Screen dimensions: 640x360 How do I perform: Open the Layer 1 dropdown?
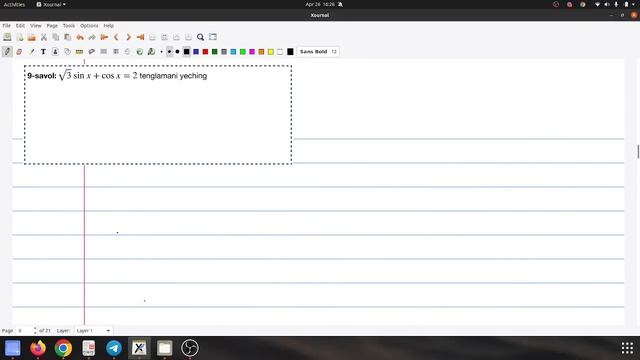pos(93,331)
